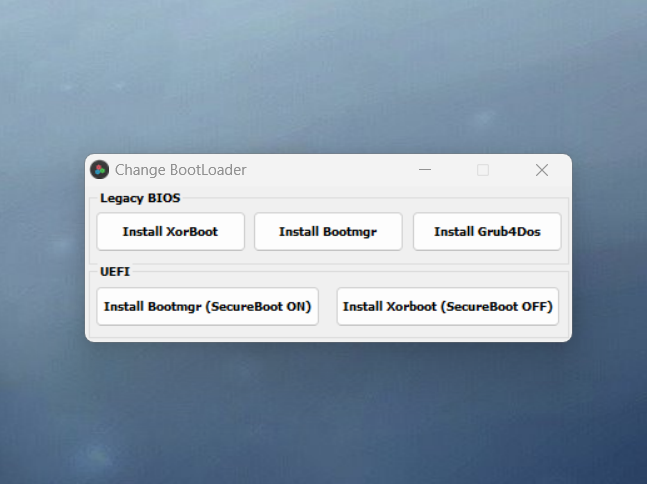Click the UEFI group label

click(x=115, y=272)
